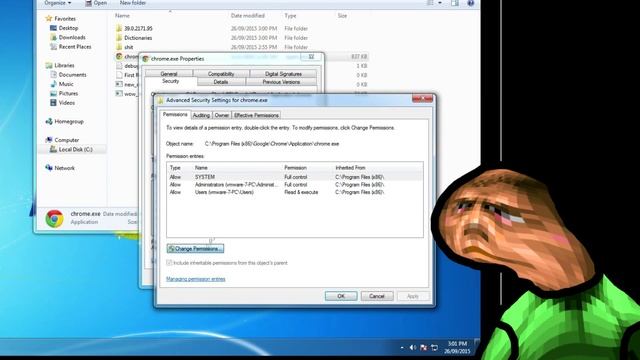Click the volume speaker icon in system tray
This screenshot has height=360, width=640.
(413, 347)
